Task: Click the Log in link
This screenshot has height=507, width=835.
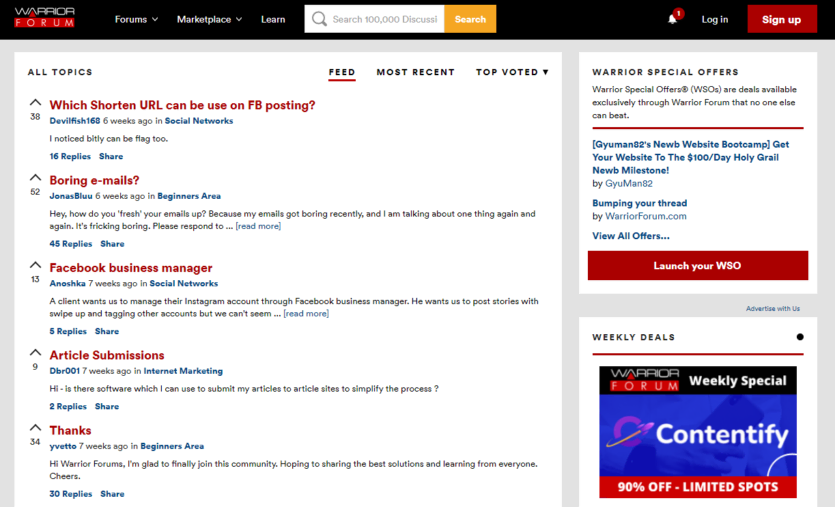Action: pos(715,19)
